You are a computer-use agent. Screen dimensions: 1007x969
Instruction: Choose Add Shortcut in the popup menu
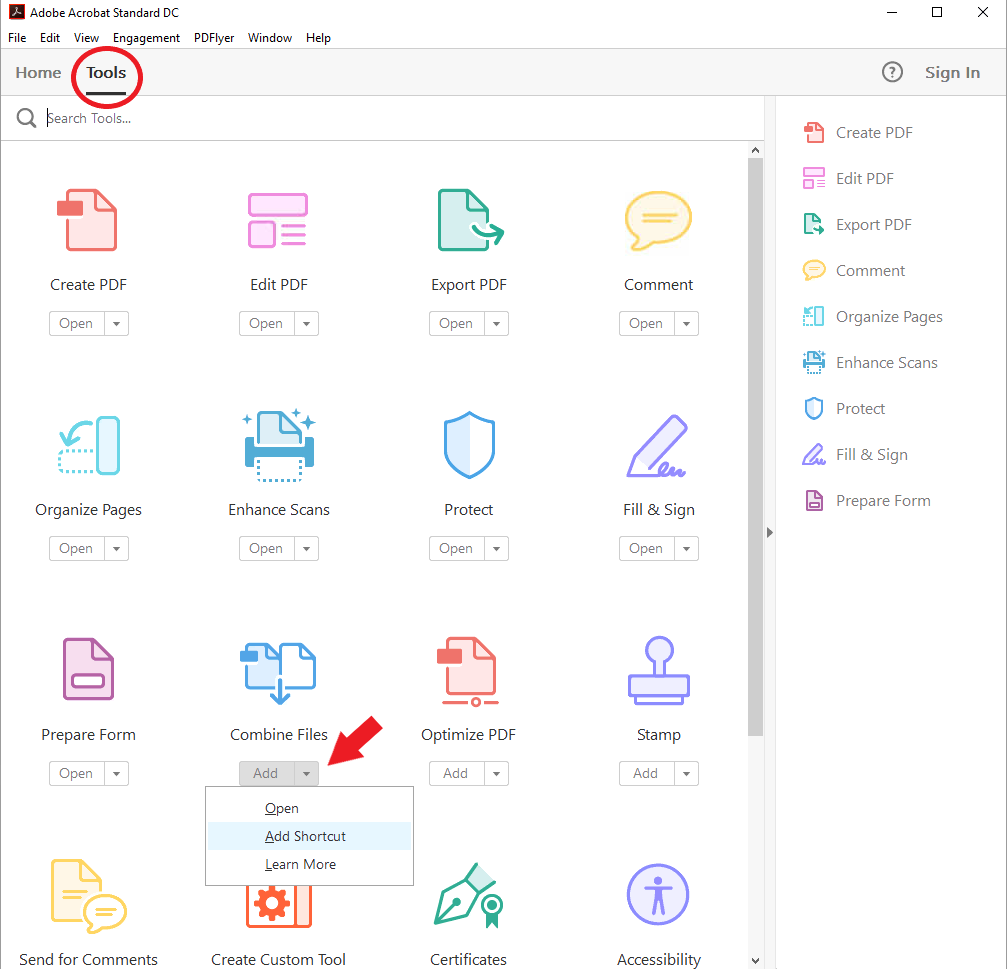[310, 836]
